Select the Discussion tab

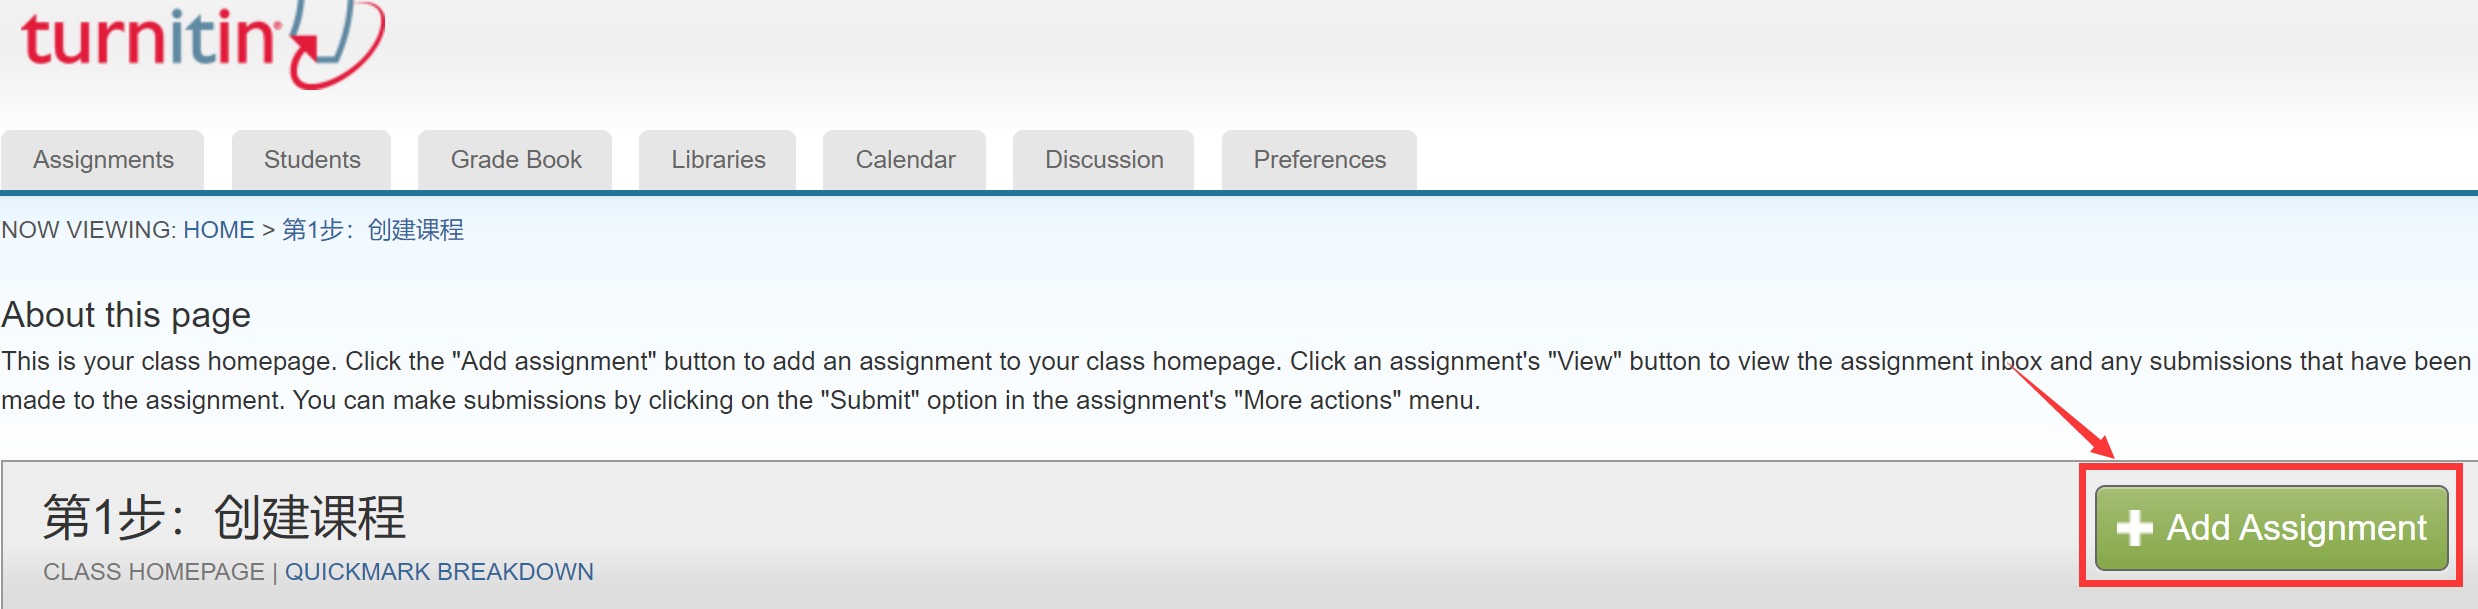point(1104,160)
